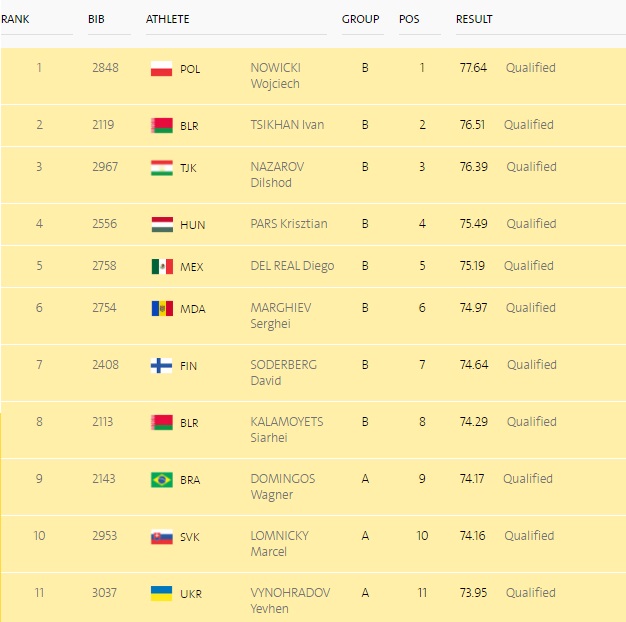626x622 pixels.
Task: Click the Slovakia flag icon
Action: [162, 537]
